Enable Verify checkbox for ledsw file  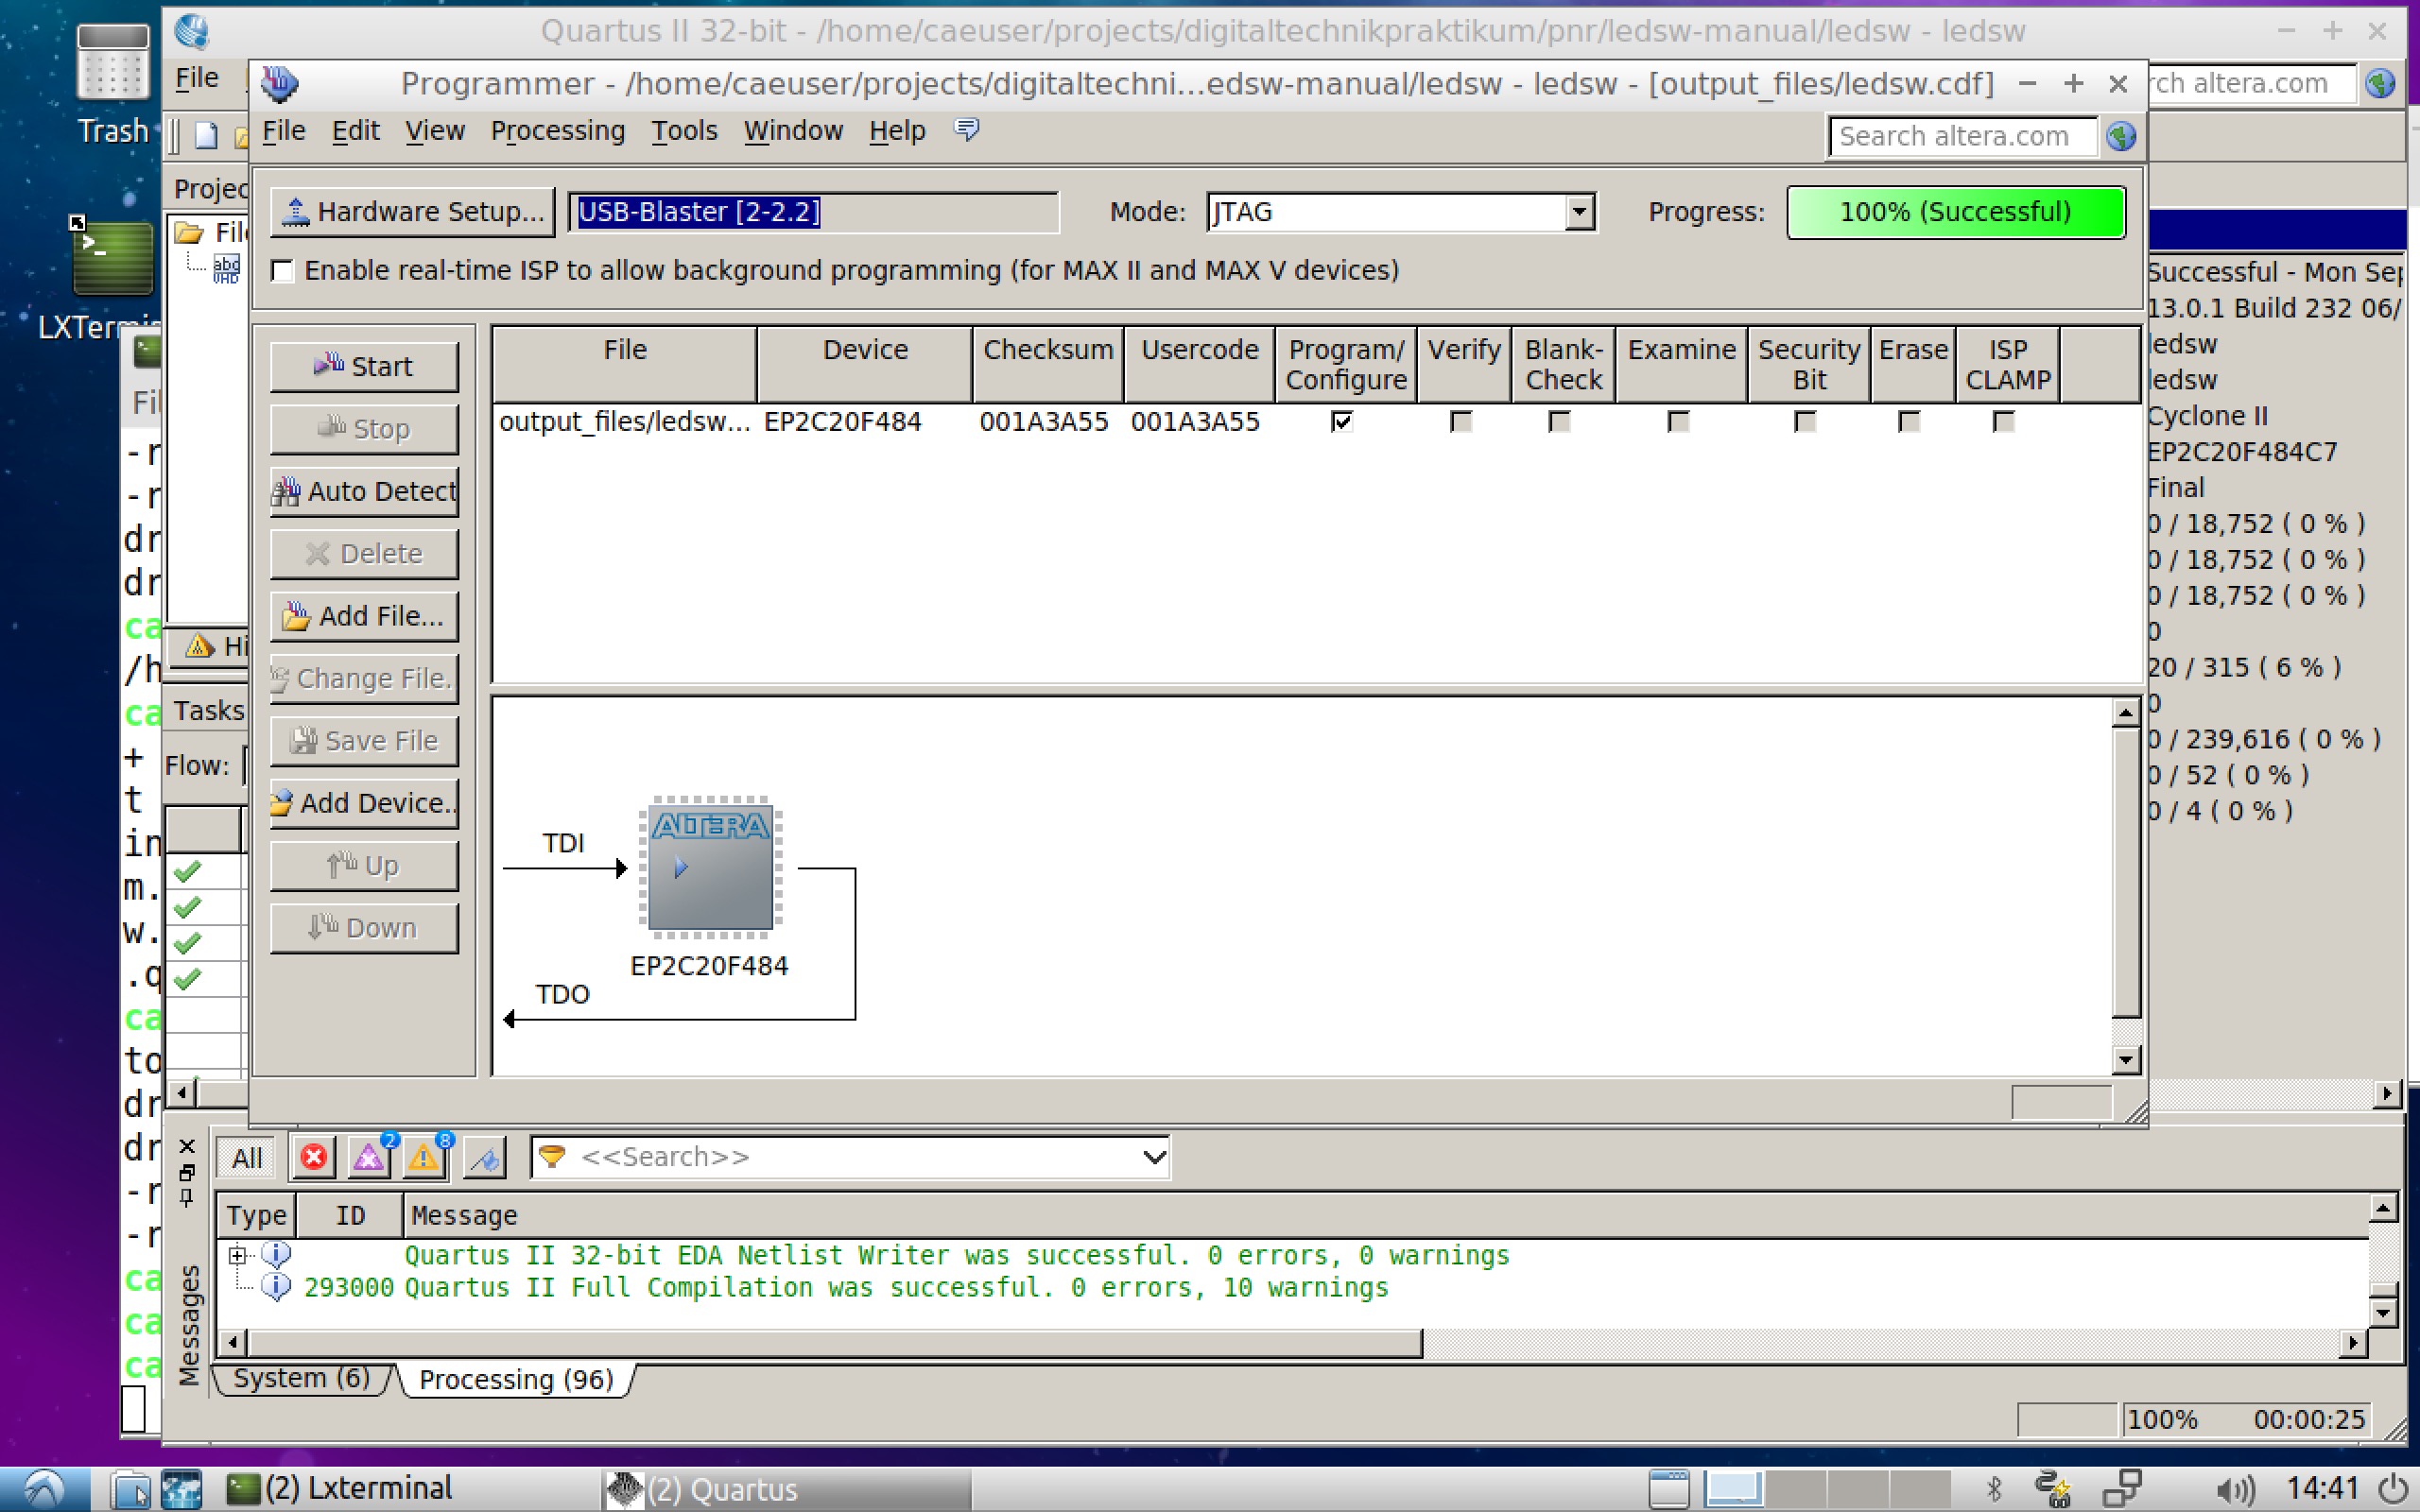[1461, 422]
